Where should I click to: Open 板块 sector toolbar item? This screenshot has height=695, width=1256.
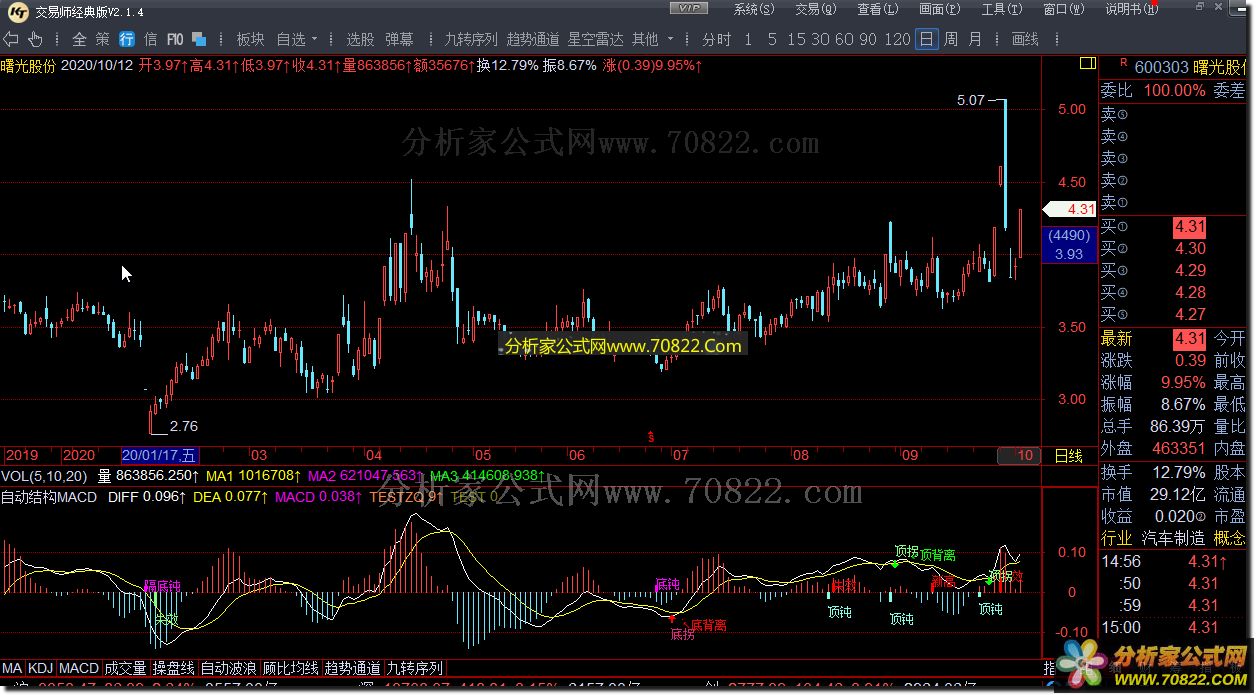pos(250,39)
